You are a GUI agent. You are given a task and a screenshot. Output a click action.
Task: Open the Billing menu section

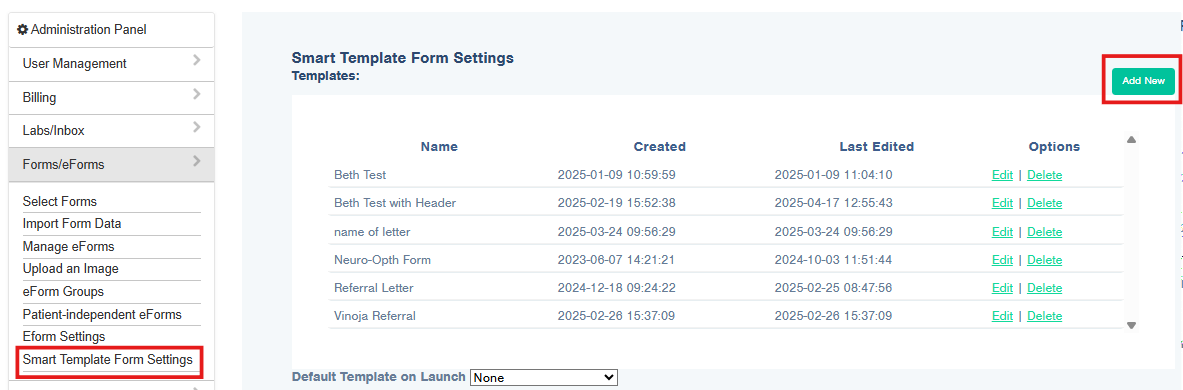(x=112, y=97)
